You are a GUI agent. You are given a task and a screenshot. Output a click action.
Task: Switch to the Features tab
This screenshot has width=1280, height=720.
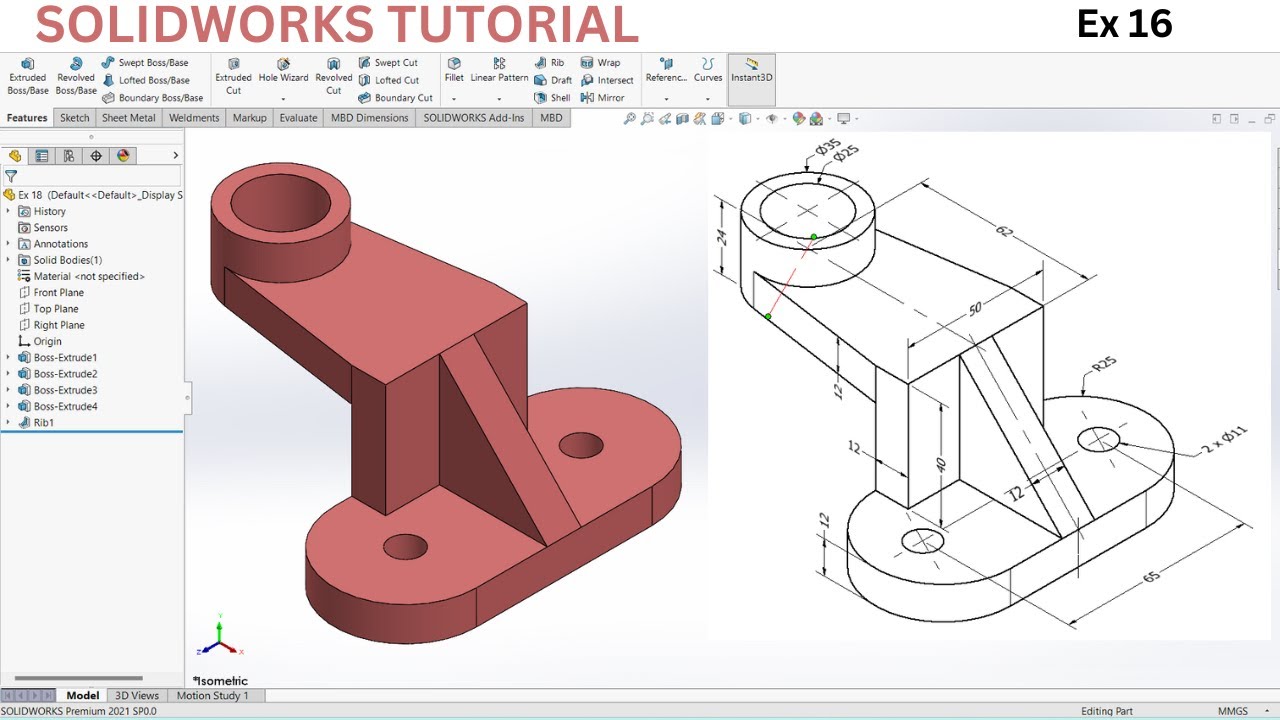[27, 118]
